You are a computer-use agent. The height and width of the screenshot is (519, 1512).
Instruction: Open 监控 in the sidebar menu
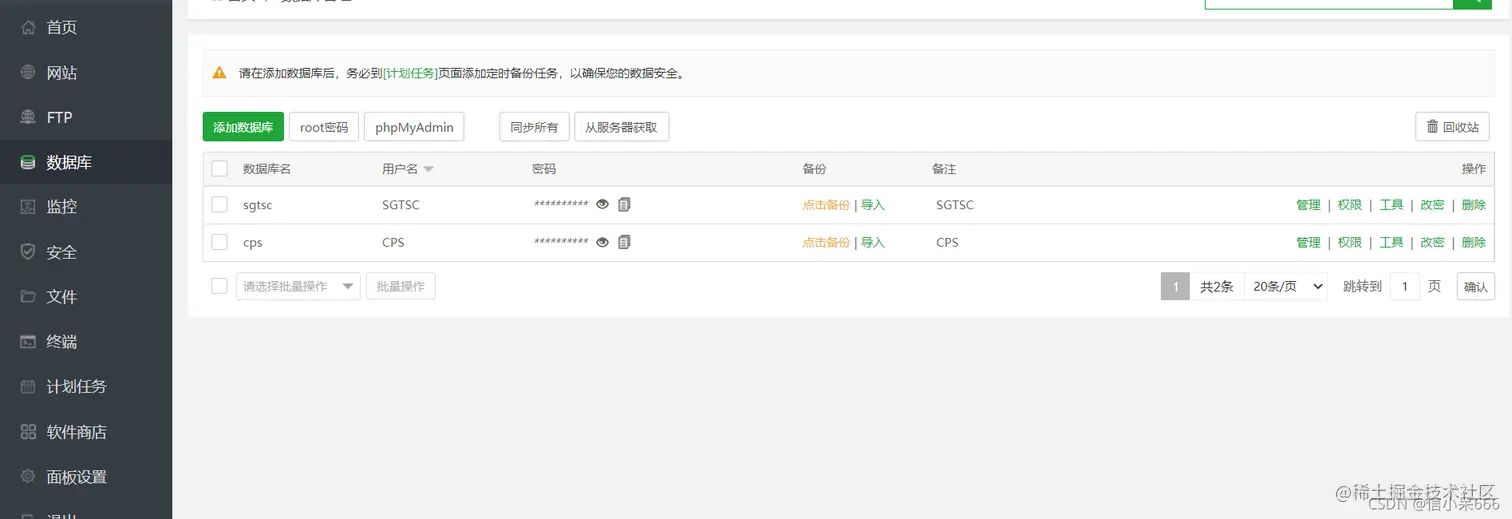(62, 207)
